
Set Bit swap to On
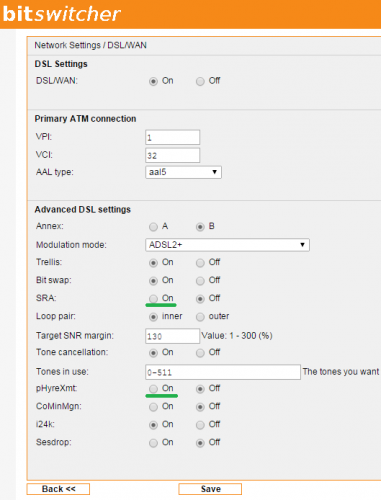pyautogui.click(x=153, y=281)
